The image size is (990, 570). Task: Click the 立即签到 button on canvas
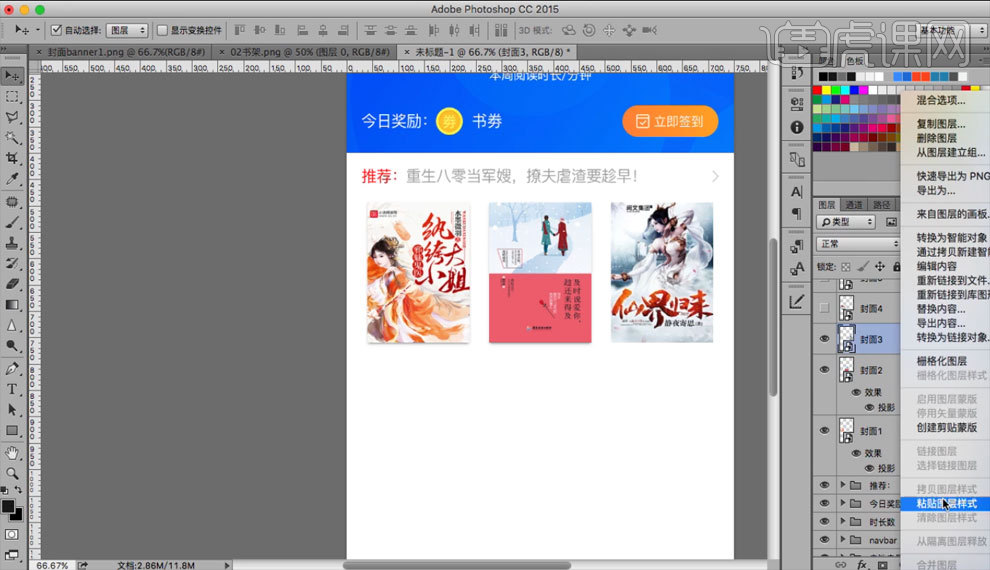[670, 121]
